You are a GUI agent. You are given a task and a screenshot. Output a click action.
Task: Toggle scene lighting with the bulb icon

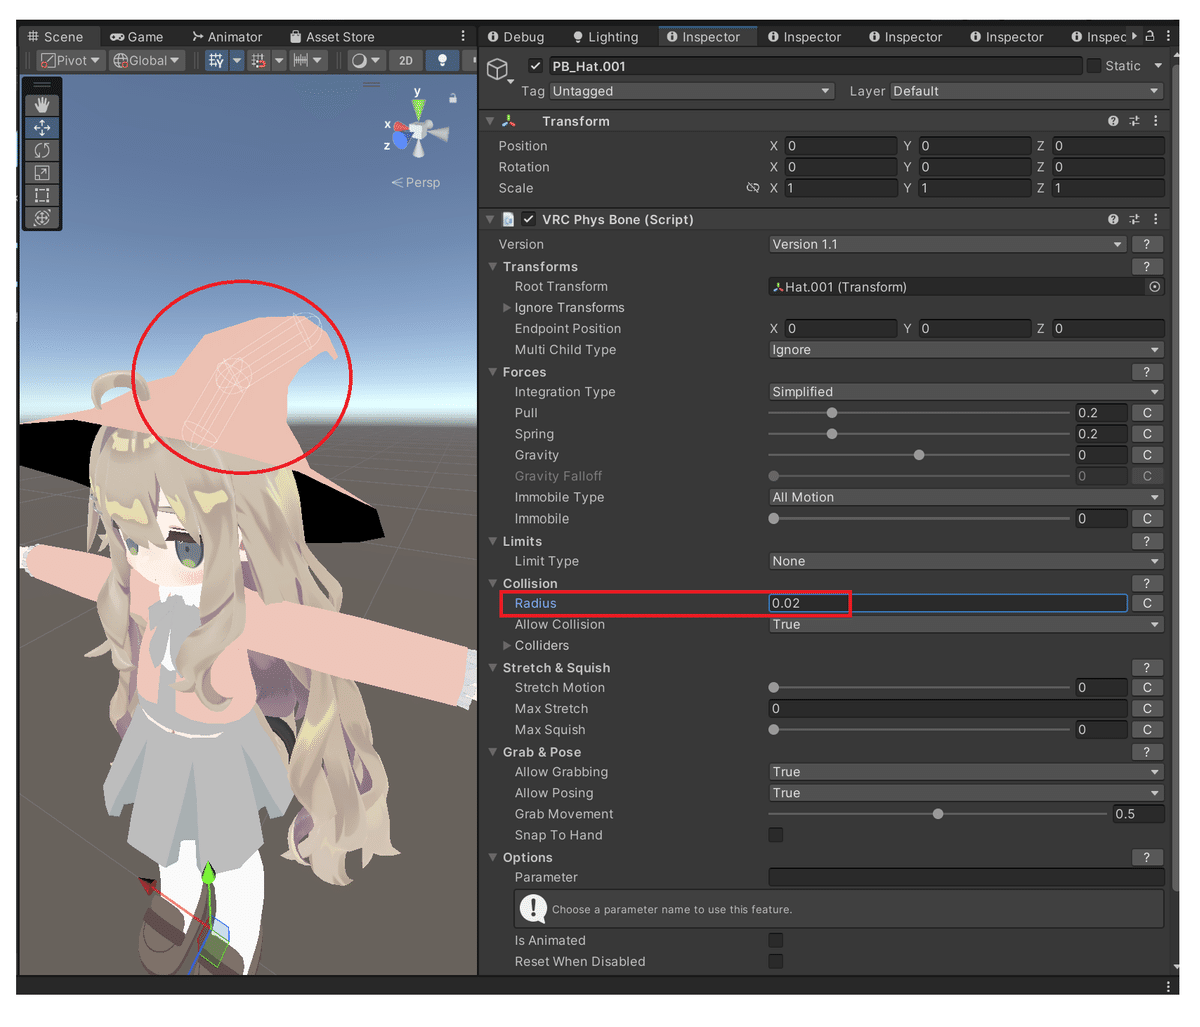click(442, 60)
